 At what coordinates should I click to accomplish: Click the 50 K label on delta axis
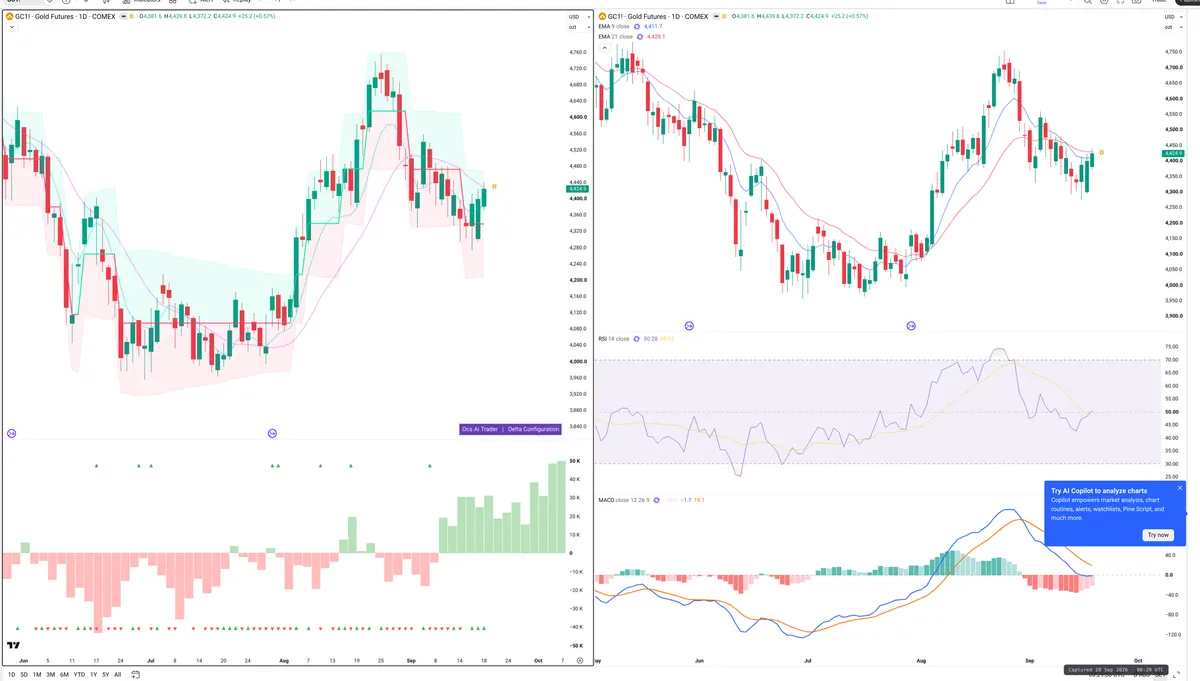click(x=575, y=462)
